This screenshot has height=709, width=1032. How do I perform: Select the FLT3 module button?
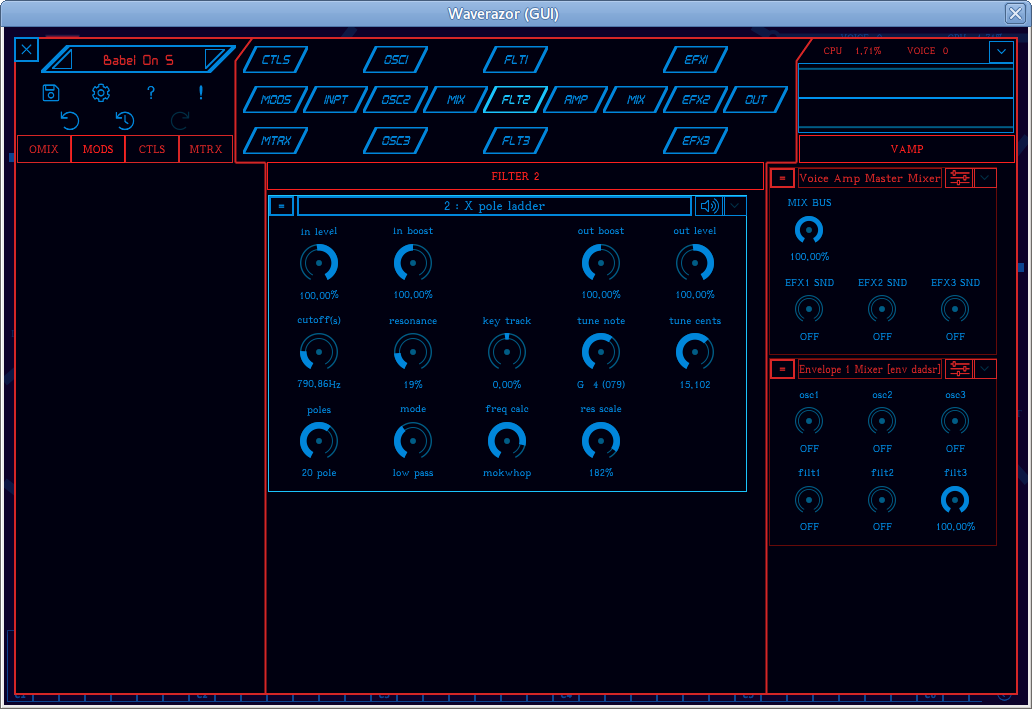[x=515, y=141]
